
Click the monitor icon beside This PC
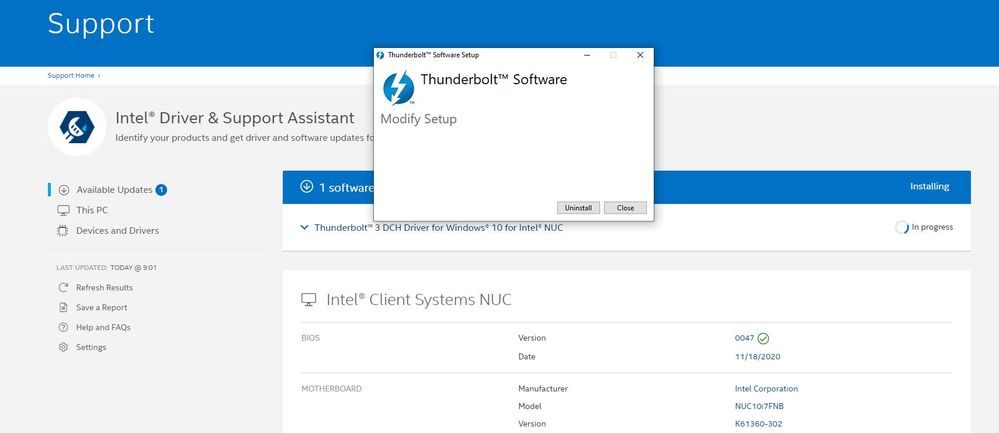tap(63, 210)
